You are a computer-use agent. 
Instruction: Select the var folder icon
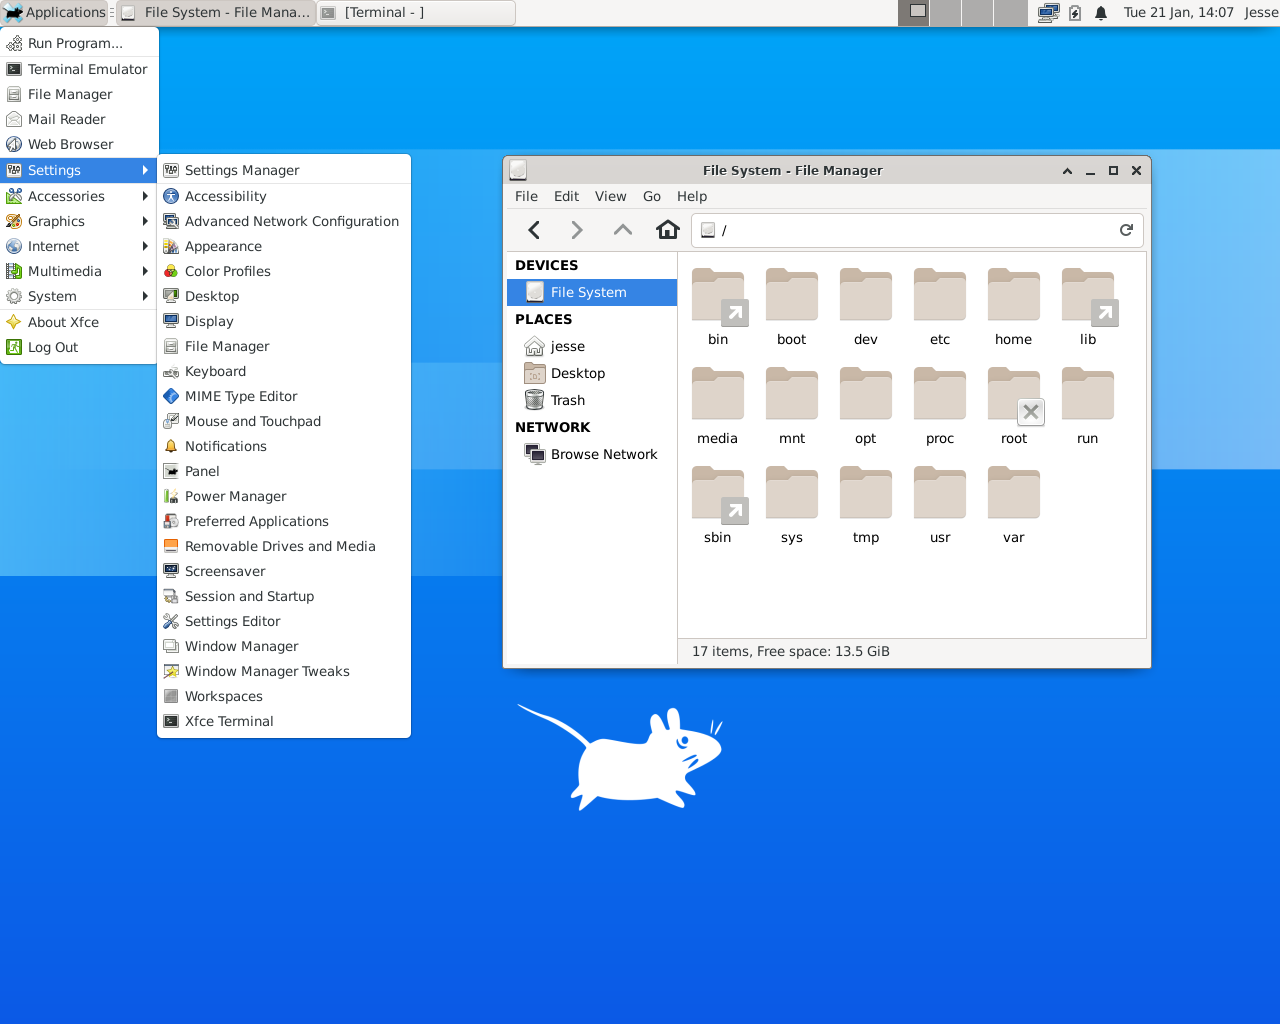(1014, 493)
